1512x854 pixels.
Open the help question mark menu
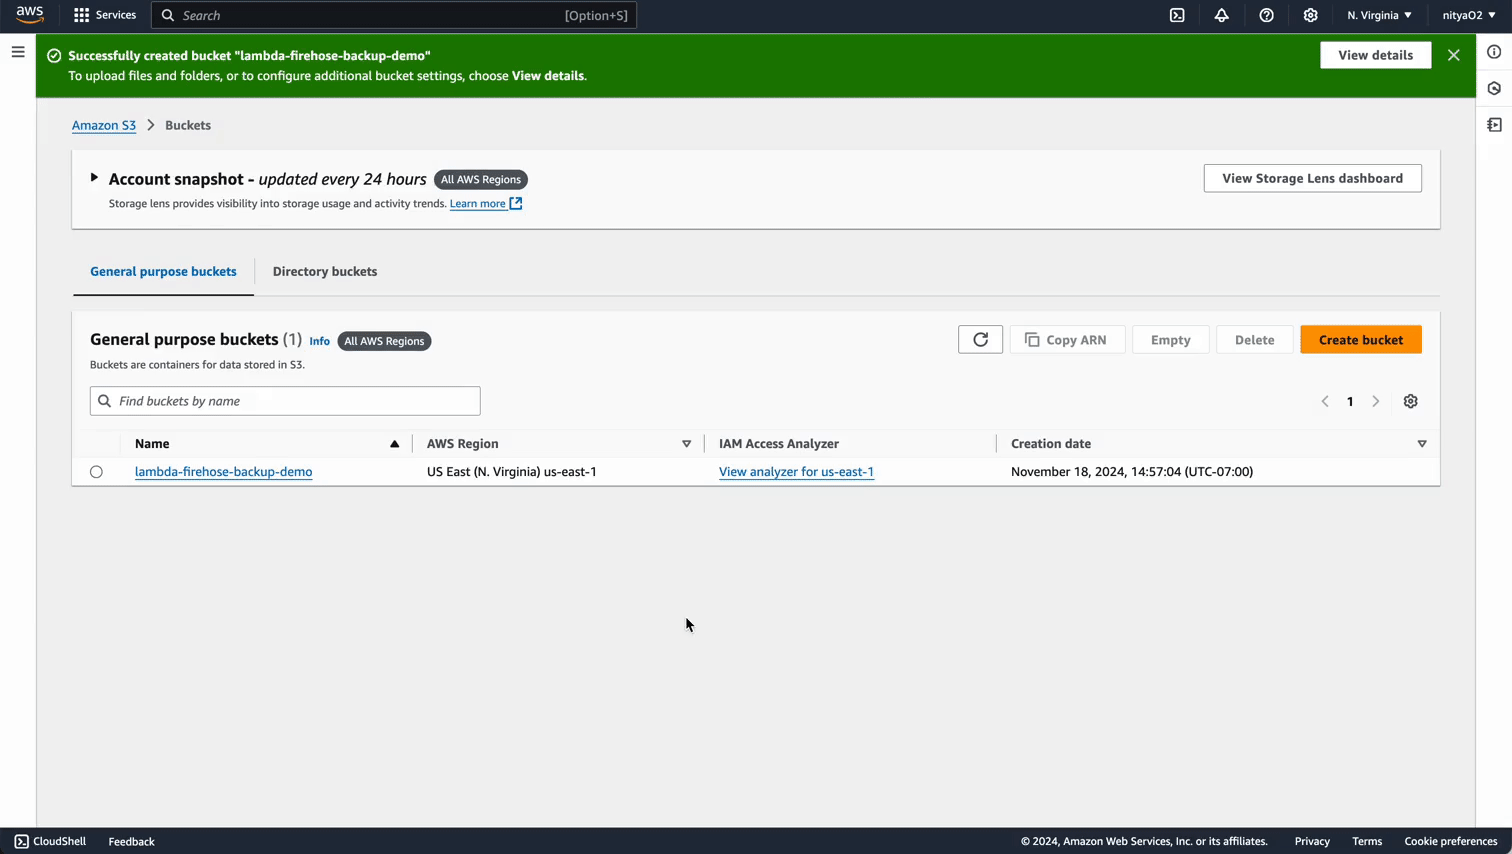[x=1266, y=15]
